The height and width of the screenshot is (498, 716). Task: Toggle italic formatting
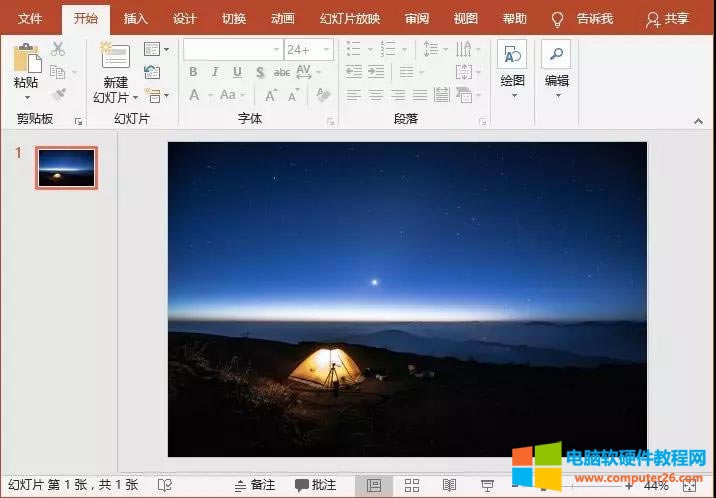[x=215, y=72]
